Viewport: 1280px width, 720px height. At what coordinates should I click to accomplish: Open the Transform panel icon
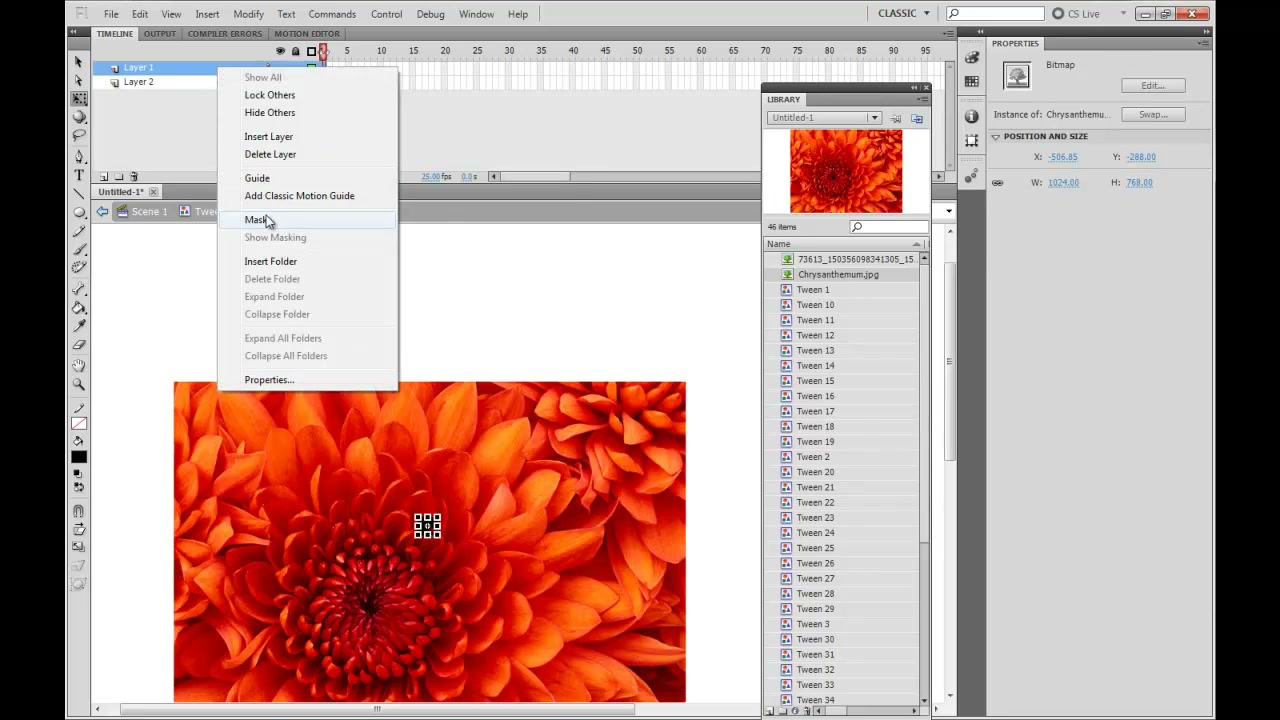(x=972, y=141)
